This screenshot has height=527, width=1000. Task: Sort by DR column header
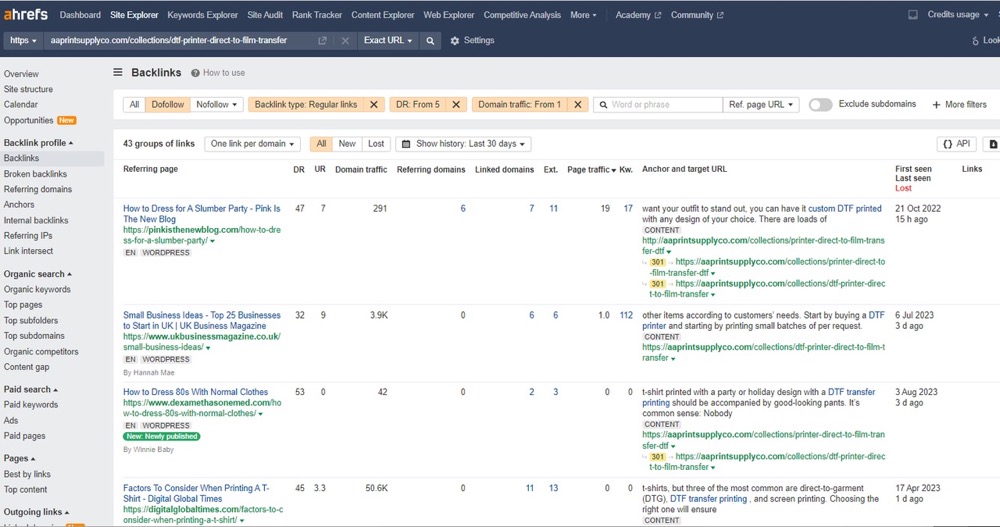(x=298, y=169)
